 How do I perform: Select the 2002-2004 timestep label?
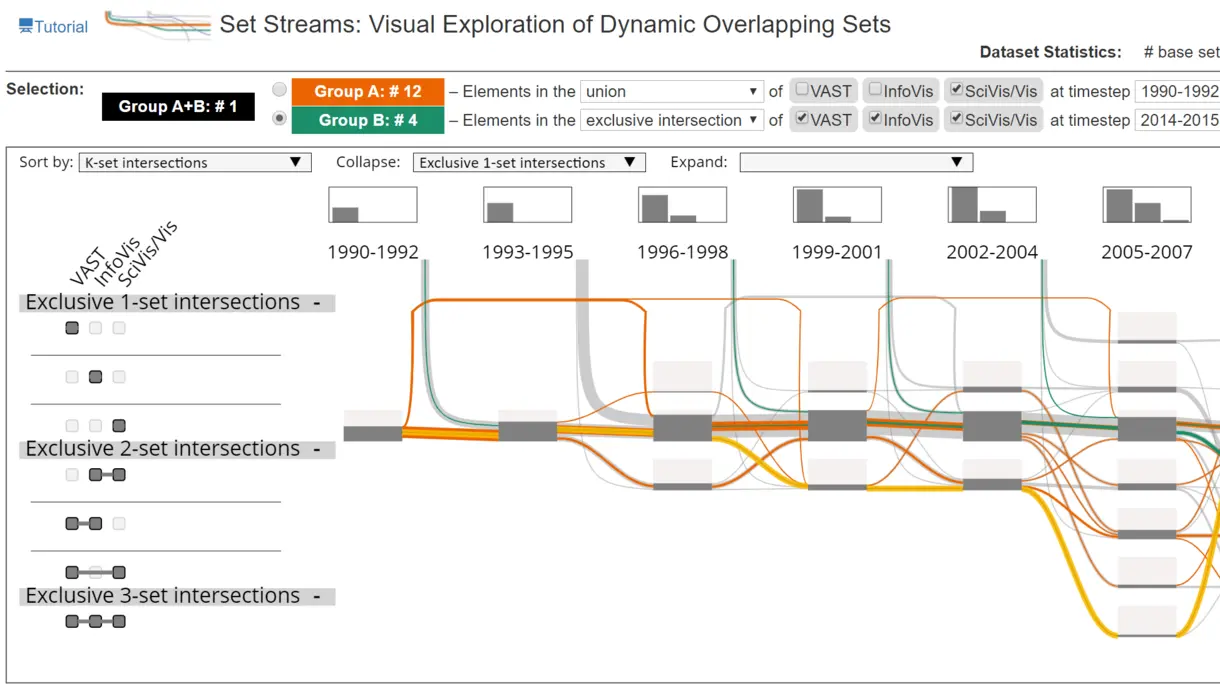(x=992, y=252)
